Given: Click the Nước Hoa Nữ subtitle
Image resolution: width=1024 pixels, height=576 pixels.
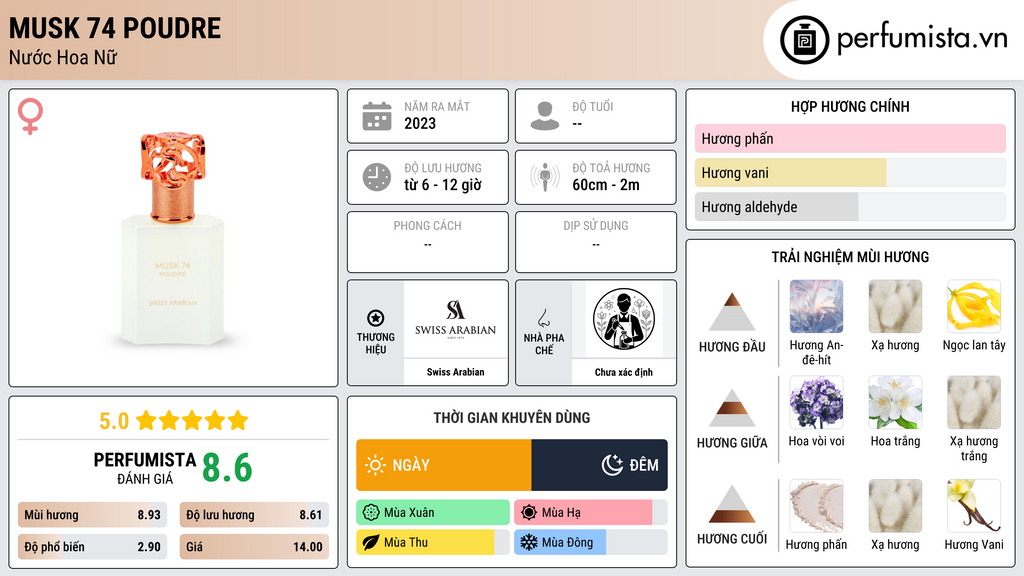Looking at the screenshot, I should 63,58.
